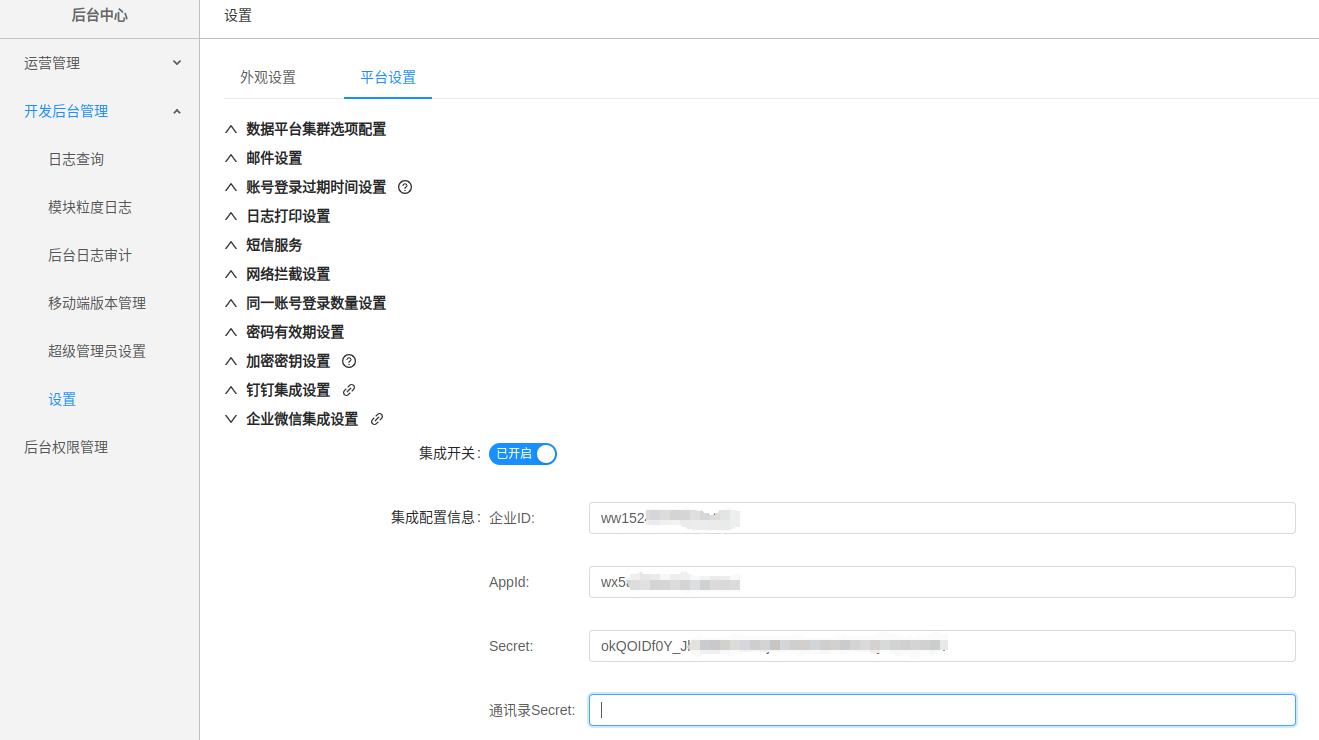Expand the 邮件设置 section
Viewport: 1319px width, 740px height.
pyautogui.click(x=274, y=158)
